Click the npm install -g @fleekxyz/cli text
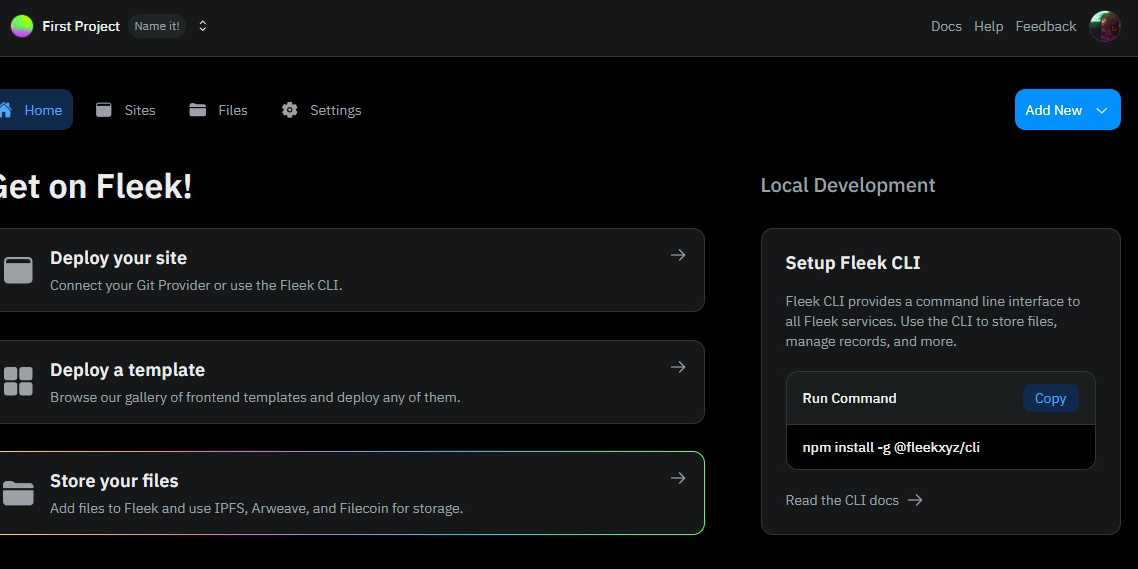This screenshot has height=569, width=1138. point(891,447)
